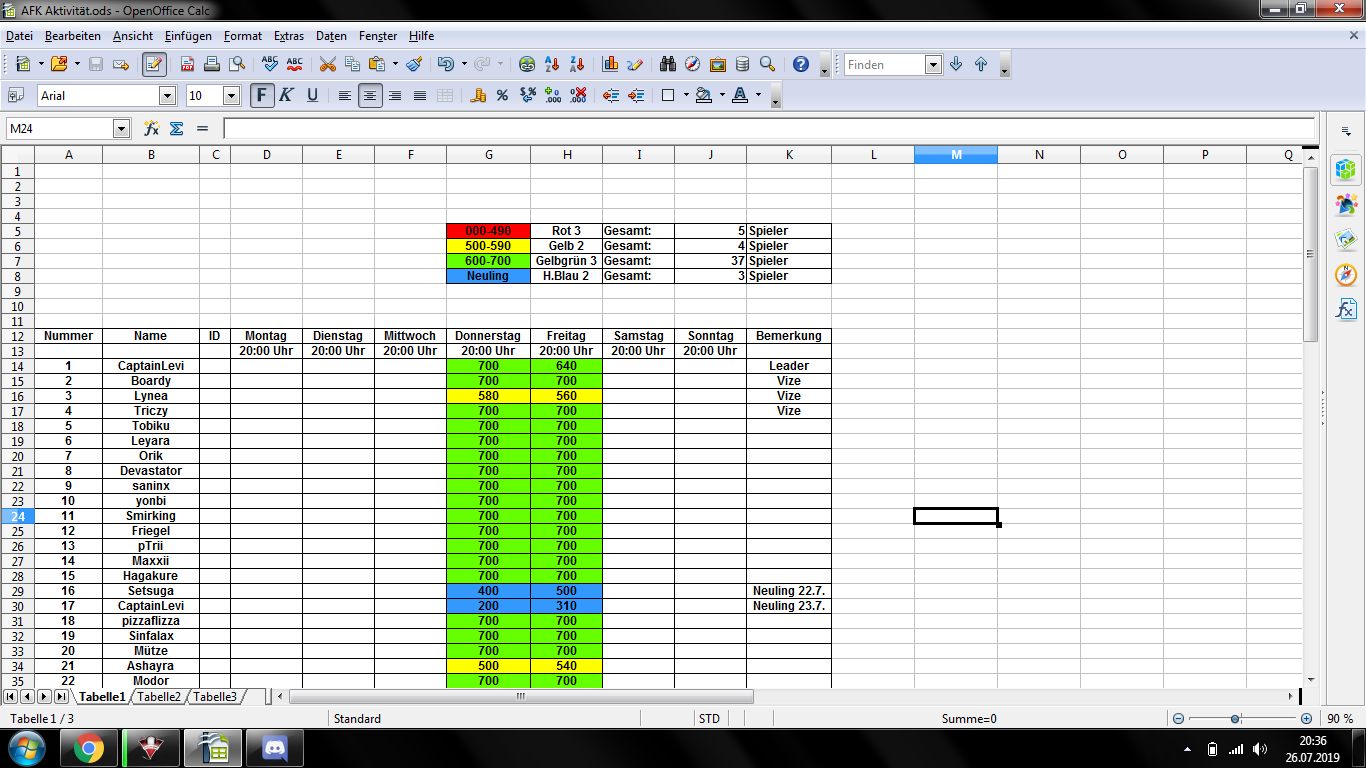Toggle Center Horizontally alignment
This screenshot has width=1366, height=768.
tap(370, 95)
